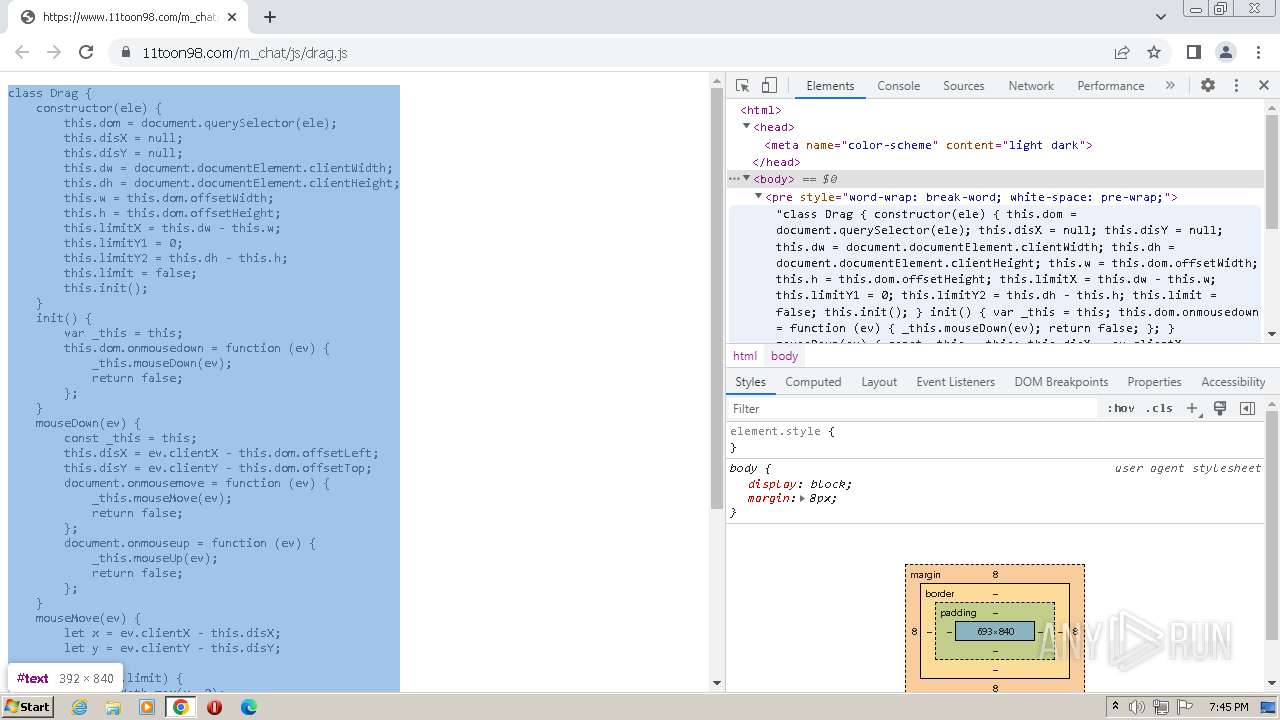Open the DOM Breakpoints tab
This screenshot has width=1280, height=720.
(x=1061, y=382)
